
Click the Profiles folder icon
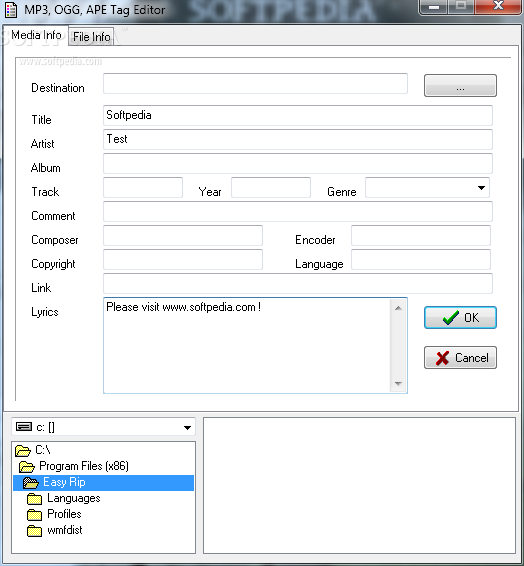click(x=34, y=514)
